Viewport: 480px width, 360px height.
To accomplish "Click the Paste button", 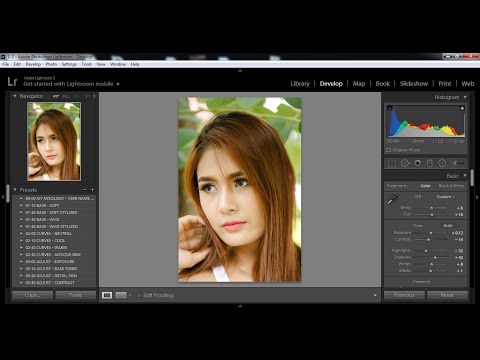I will (75, 295).
